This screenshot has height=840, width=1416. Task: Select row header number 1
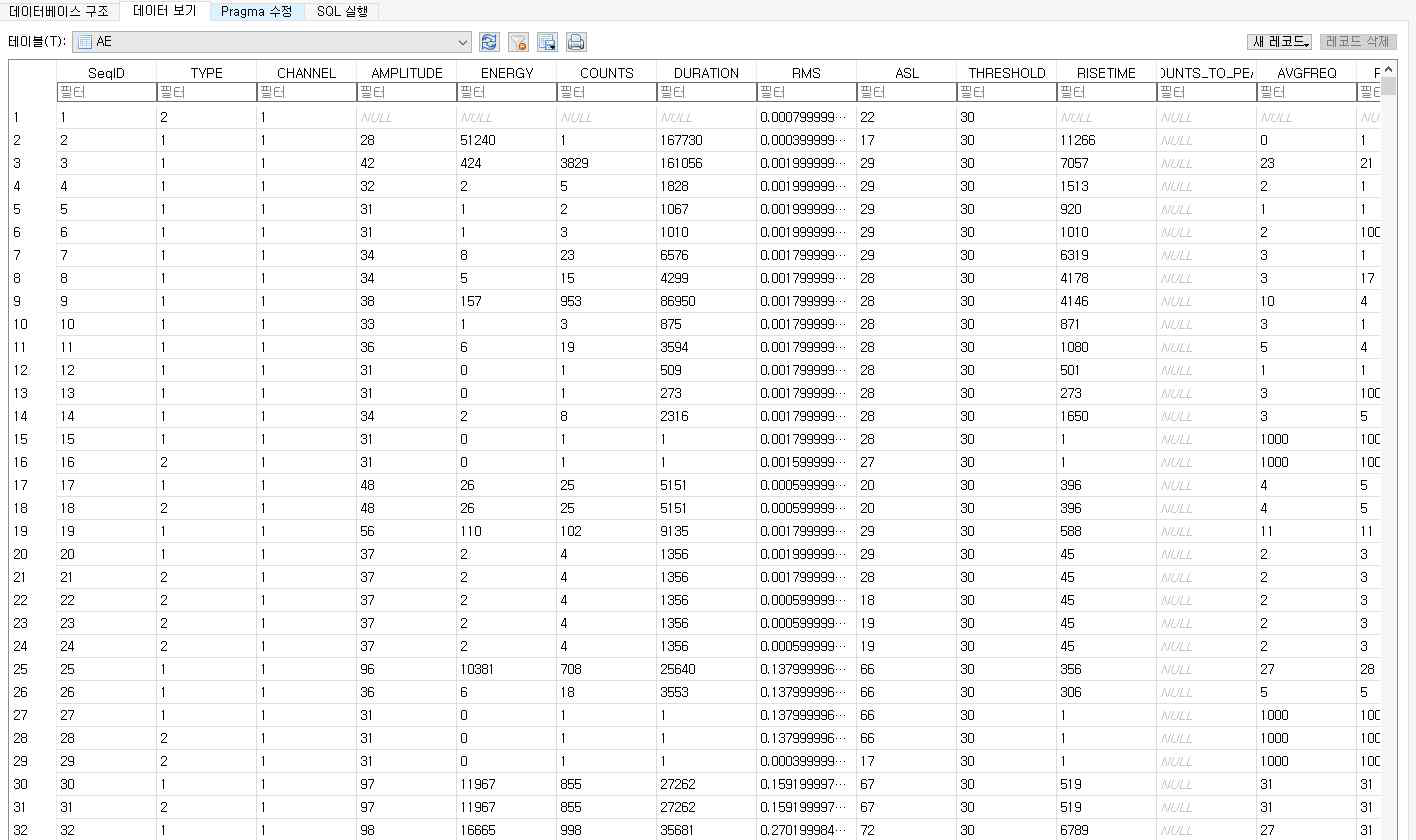(x=33, y=117)
